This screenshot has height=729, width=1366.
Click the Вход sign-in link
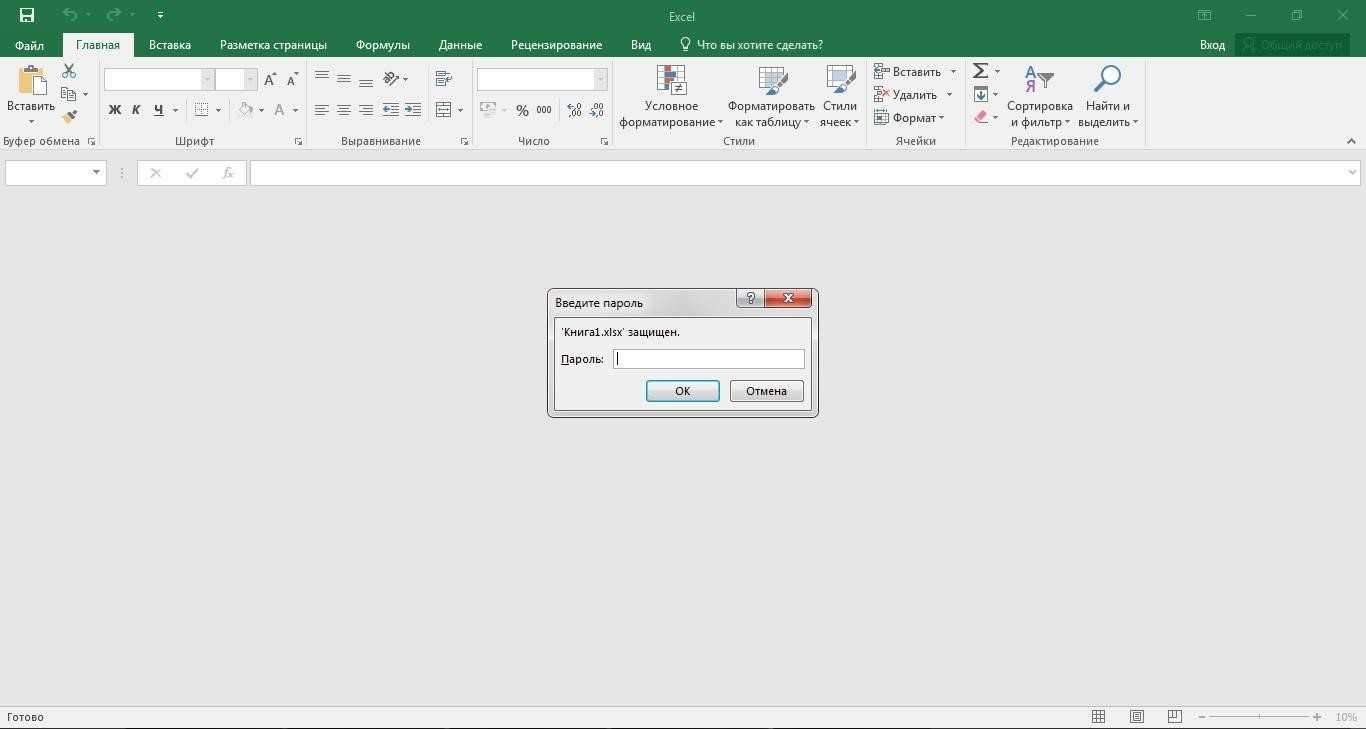1212,45
